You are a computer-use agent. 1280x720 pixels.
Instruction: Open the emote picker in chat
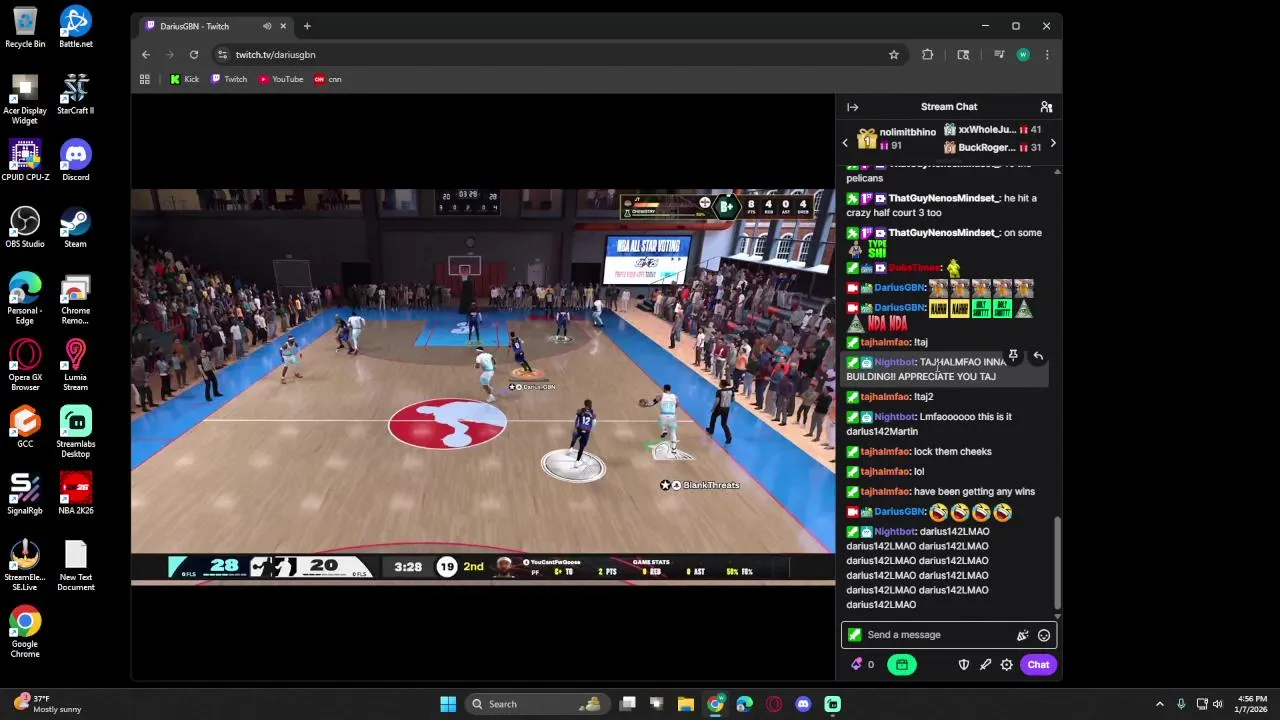pyautogui.click(x=1043, y=635)
